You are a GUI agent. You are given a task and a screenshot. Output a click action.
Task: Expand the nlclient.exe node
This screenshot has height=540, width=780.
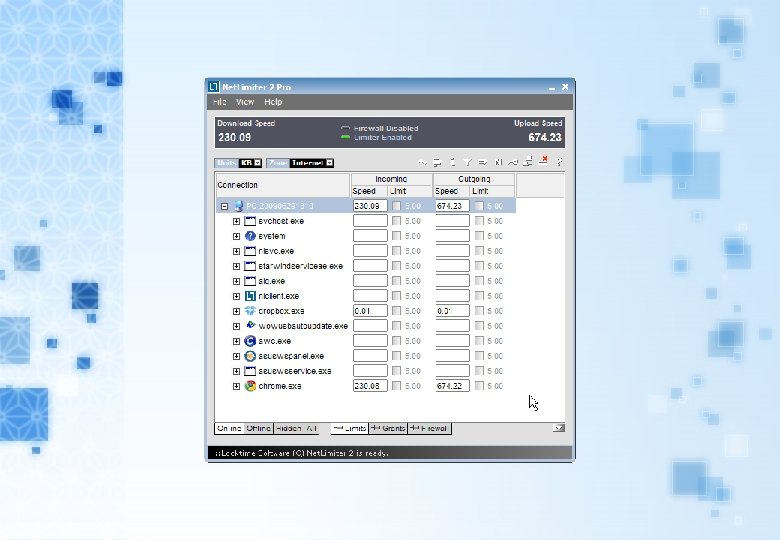[236, 296]
